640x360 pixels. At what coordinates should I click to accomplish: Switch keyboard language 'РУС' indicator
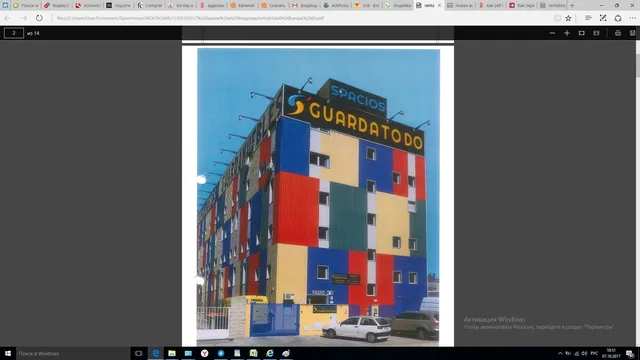coord(594,353)
